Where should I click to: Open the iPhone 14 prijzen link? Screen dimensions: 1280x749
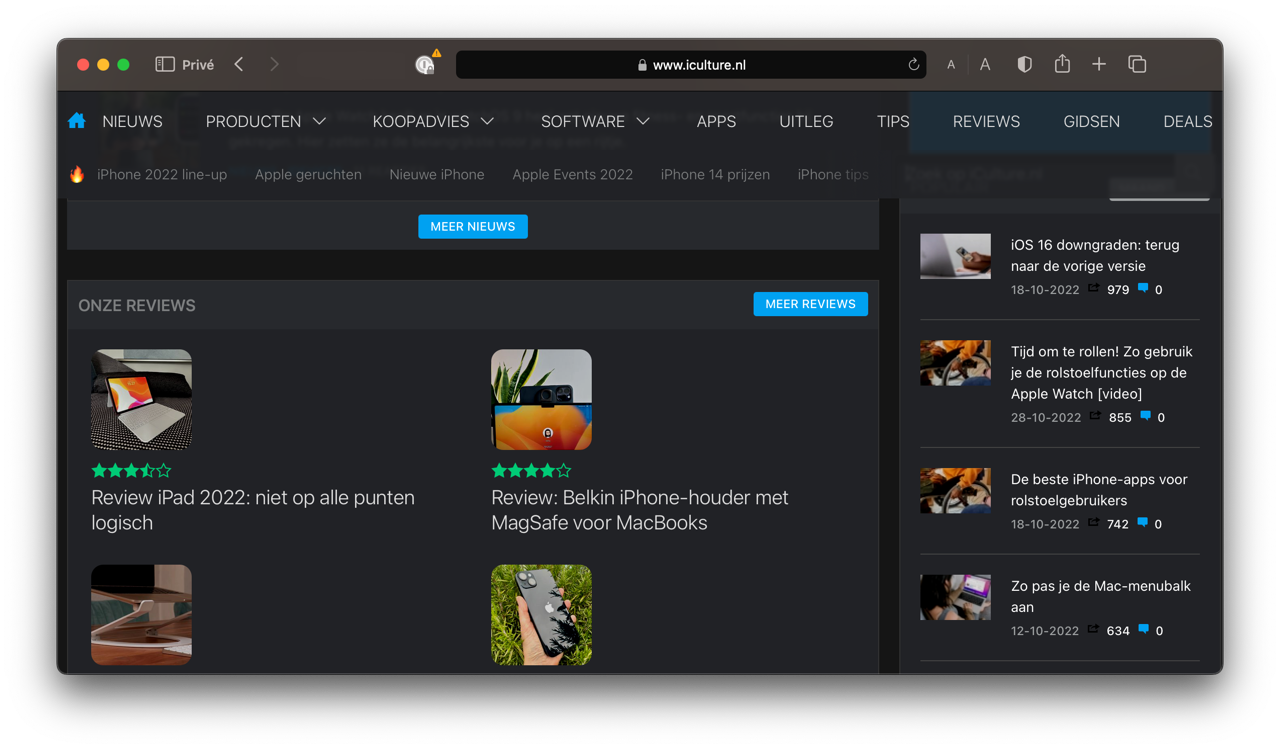click(x=715, y=174)
